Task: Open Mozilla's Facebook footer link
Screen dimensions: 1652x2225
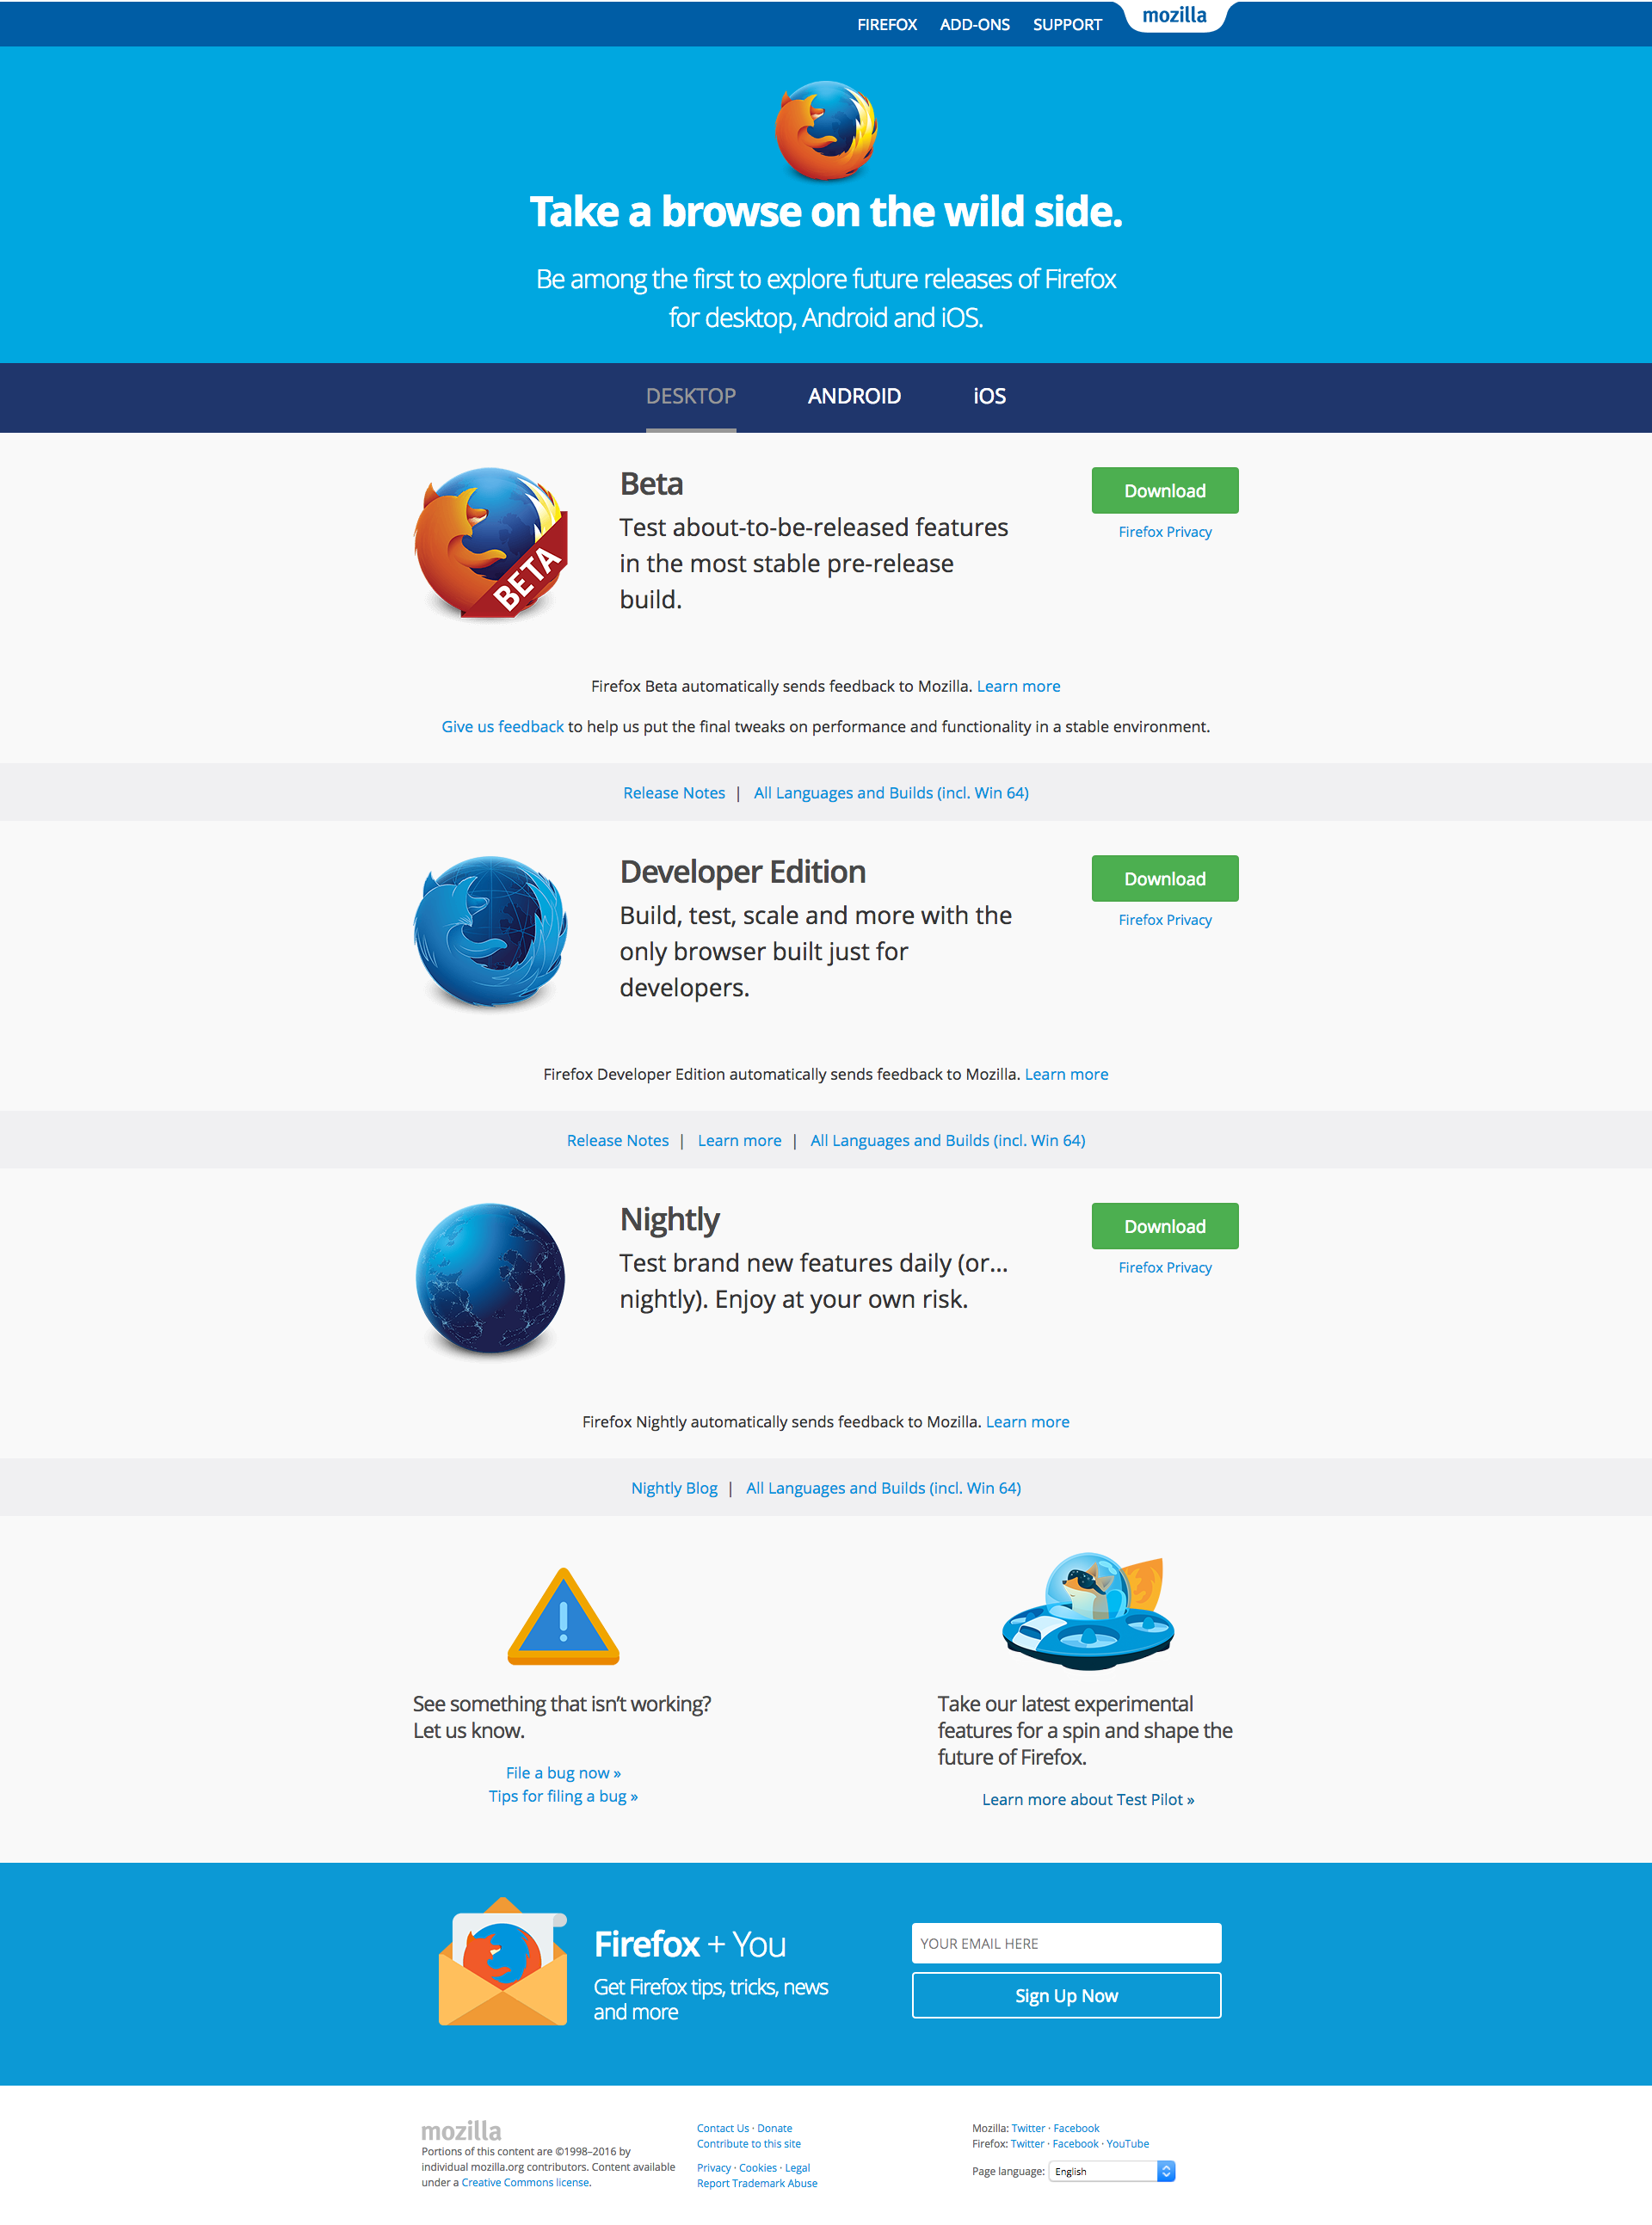Action: 1076,2128
